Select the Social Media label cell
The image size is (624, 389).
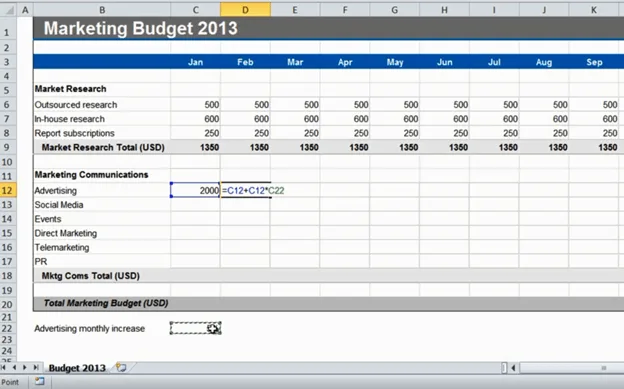point(102,205)
